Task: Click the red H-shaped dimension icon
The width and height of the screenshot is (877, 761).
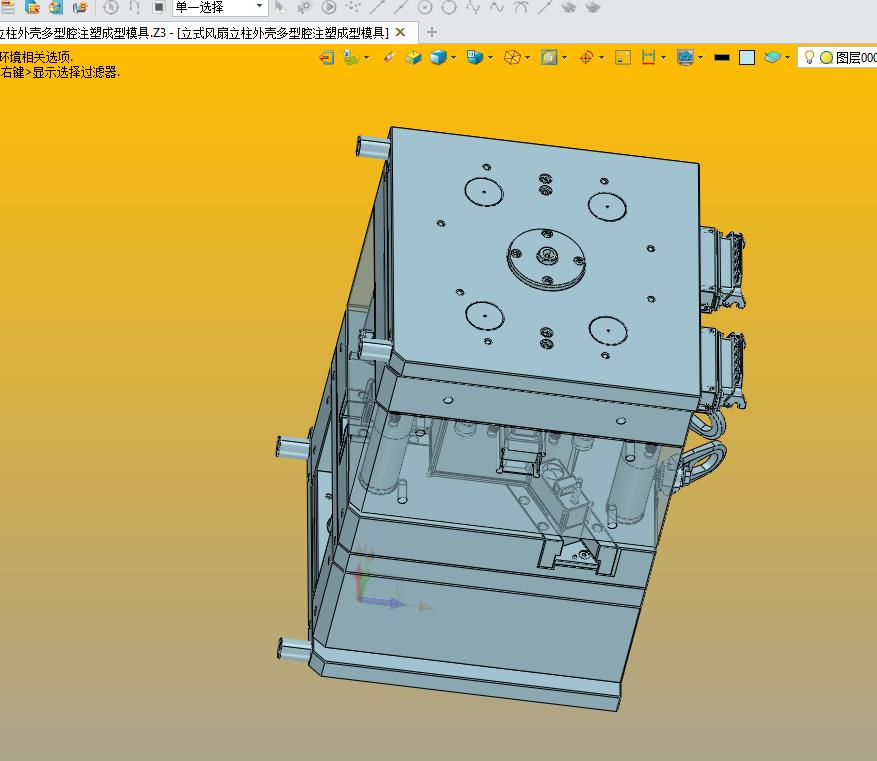Action: [648, 58]
